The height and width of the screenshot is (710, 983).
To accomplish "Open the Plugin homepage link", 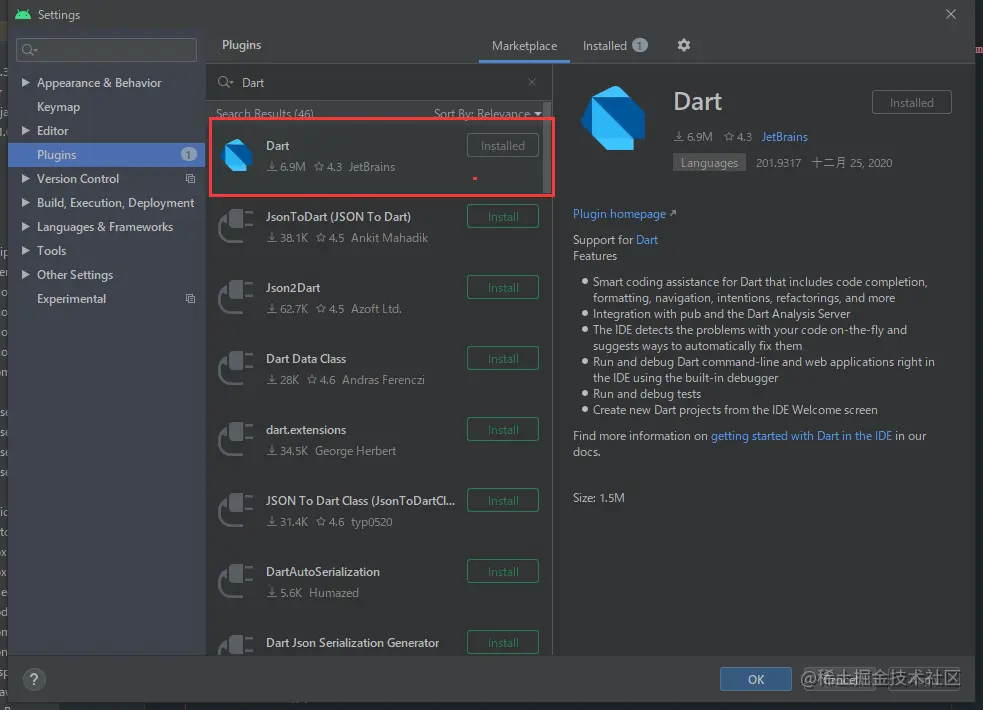I will pos(624,214).
